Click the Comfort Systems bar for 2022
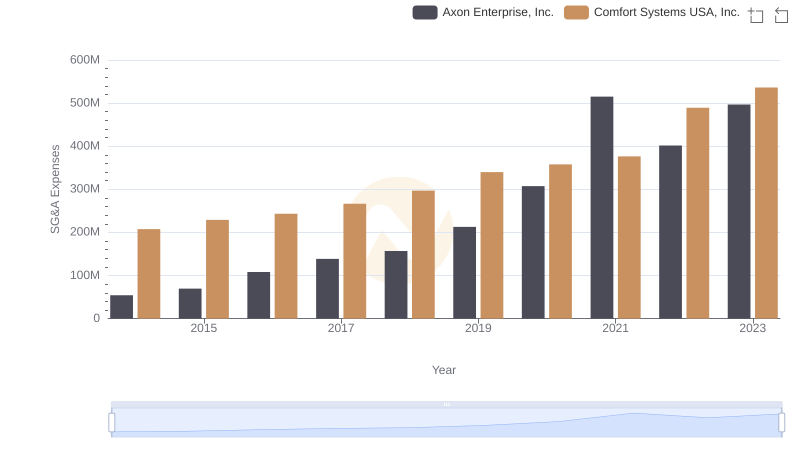This screenshot has height=461, width=800. [697, 213]
